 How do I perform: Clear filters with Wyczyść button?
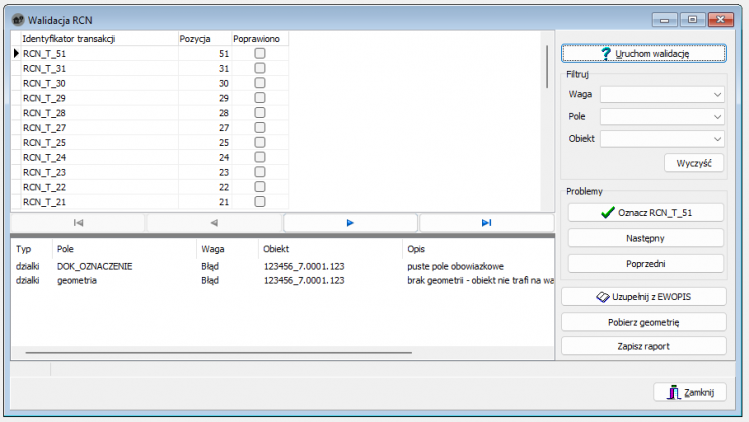click(694, 163)
